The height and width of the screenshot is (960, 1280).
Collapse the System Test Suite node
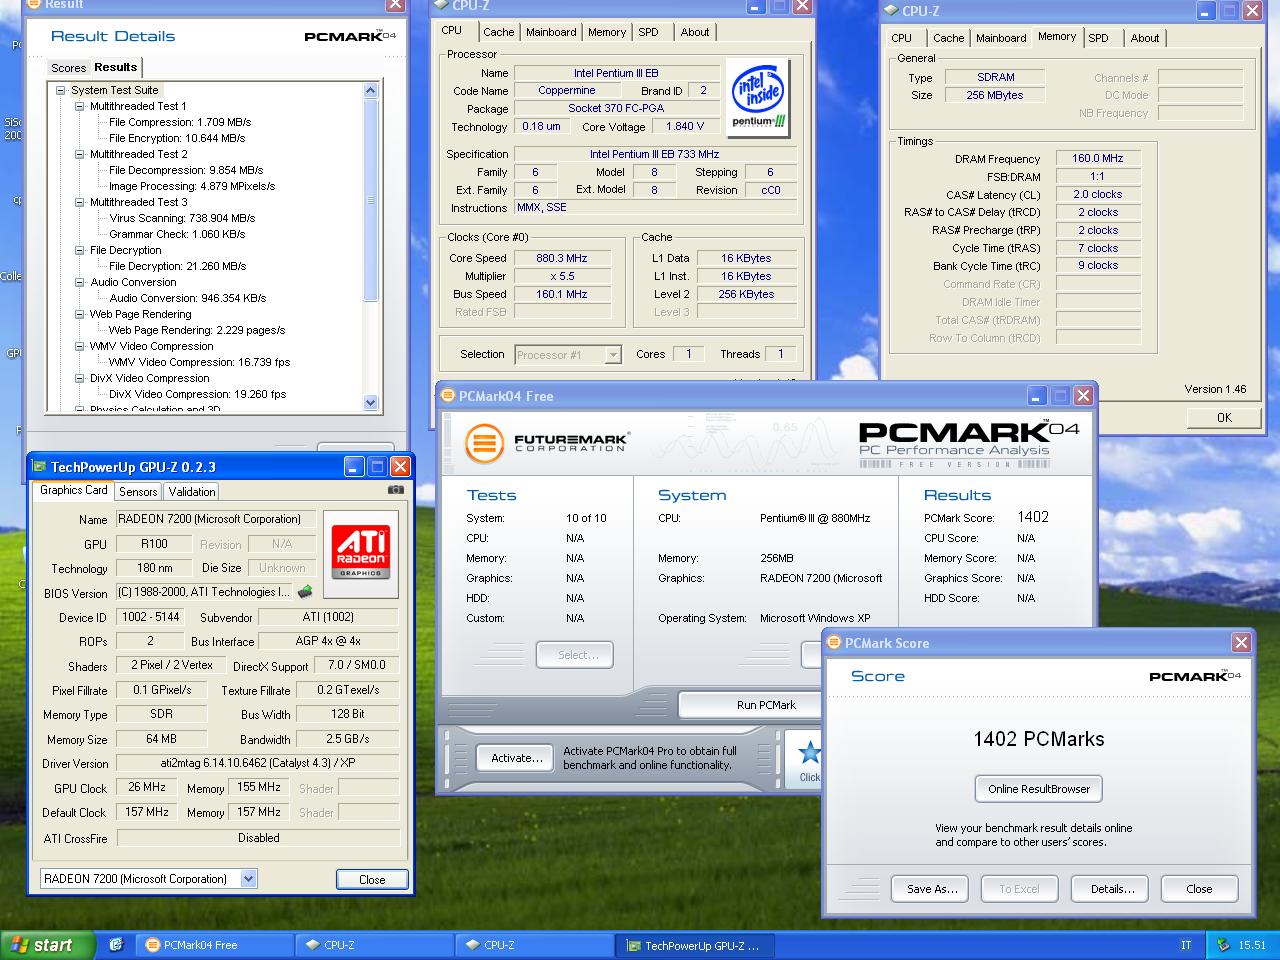(60, 90)
